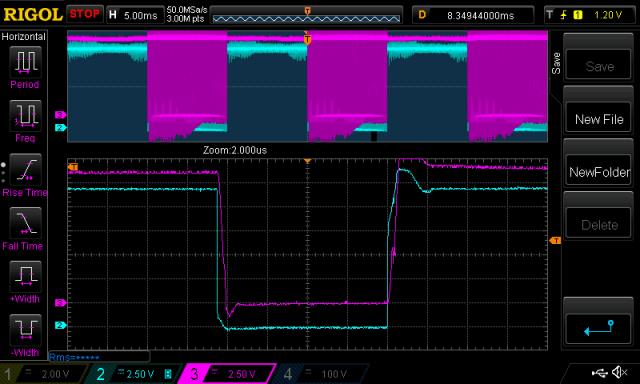The height and width of the screenshot is (384, 640).
Task: Choose the Fall Time measurement icon
Action: (25, 223)
